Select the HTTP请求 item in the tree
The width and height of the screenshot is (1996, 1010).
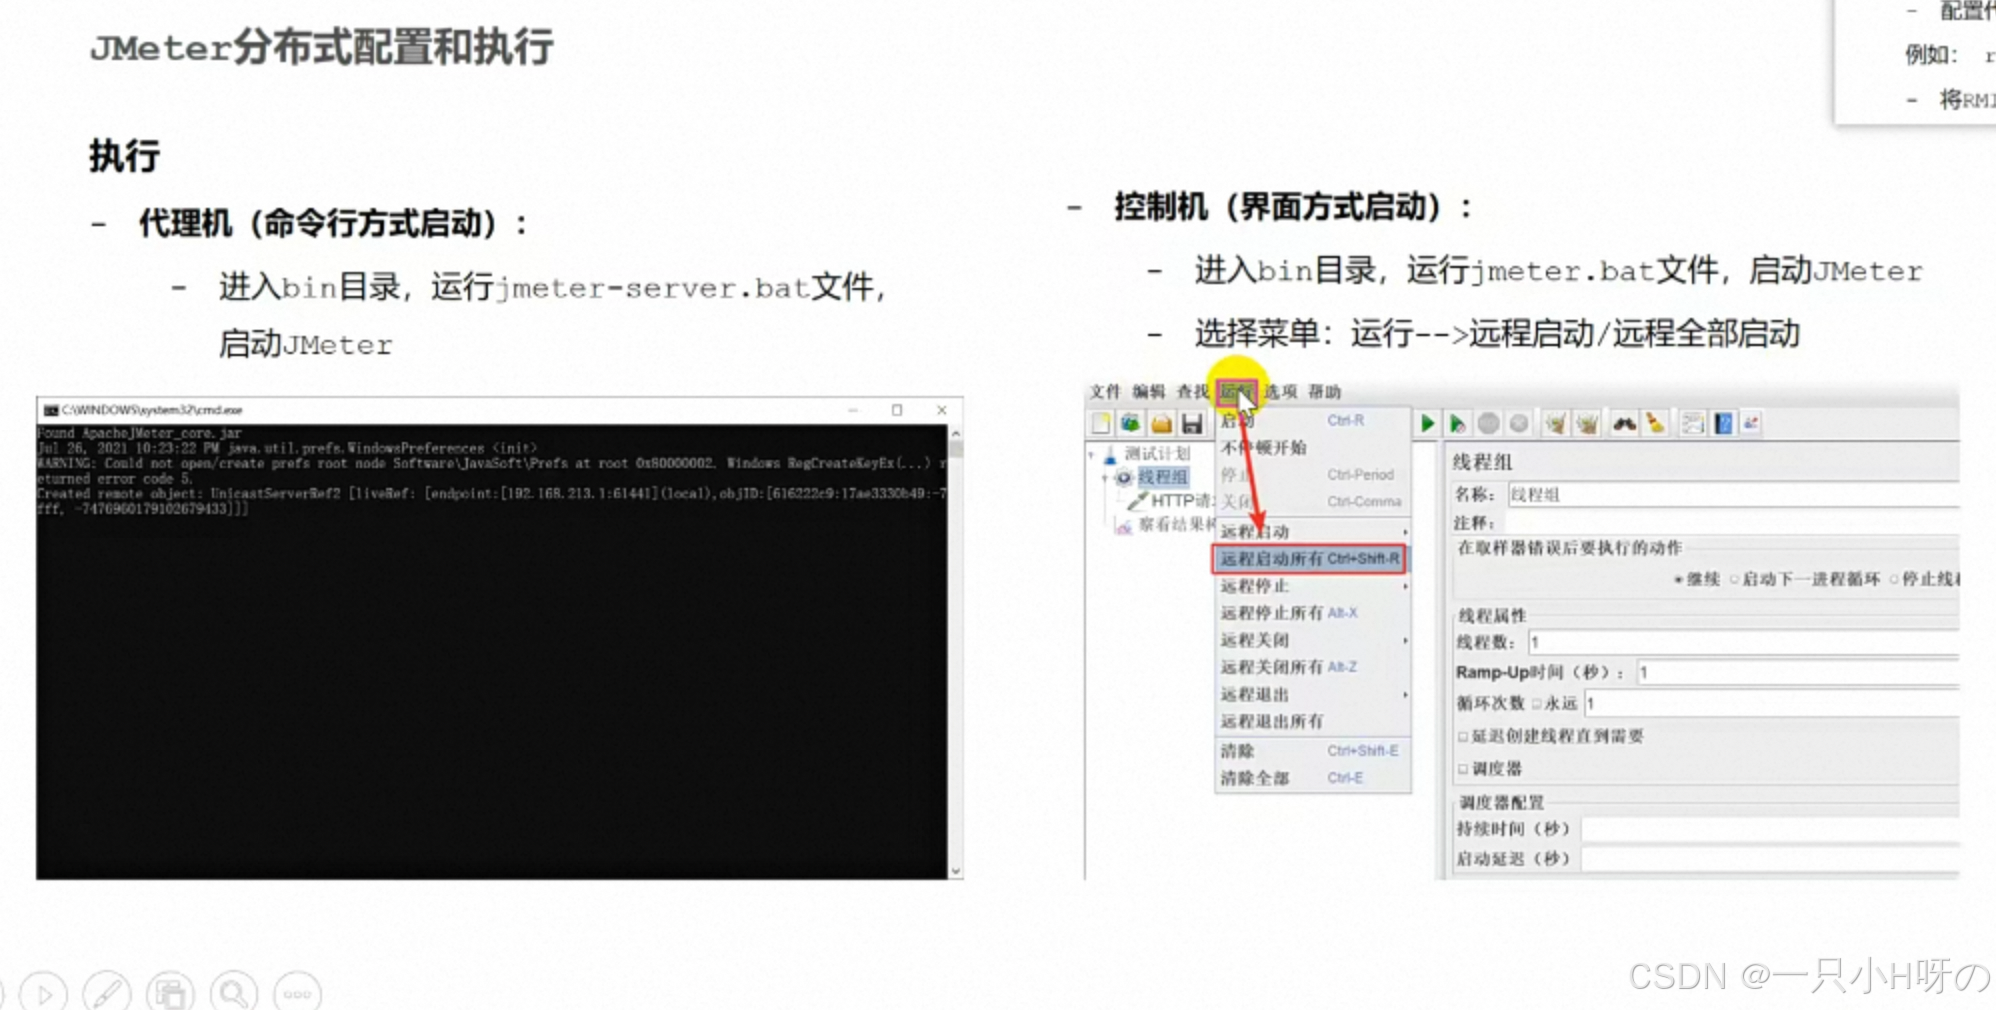click(1182, 501)
